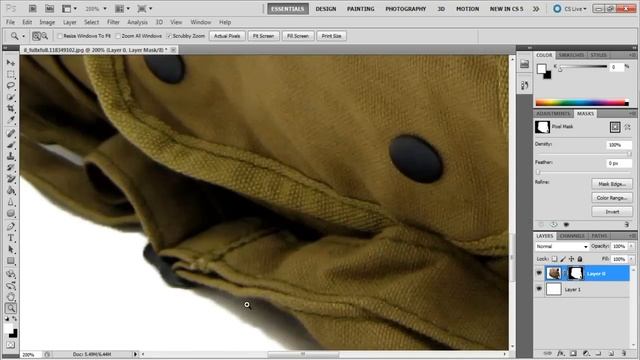Viewport: 640px width, 360px height.
Task: Switch to the Channels tab
Action: [x=571, y=236]
